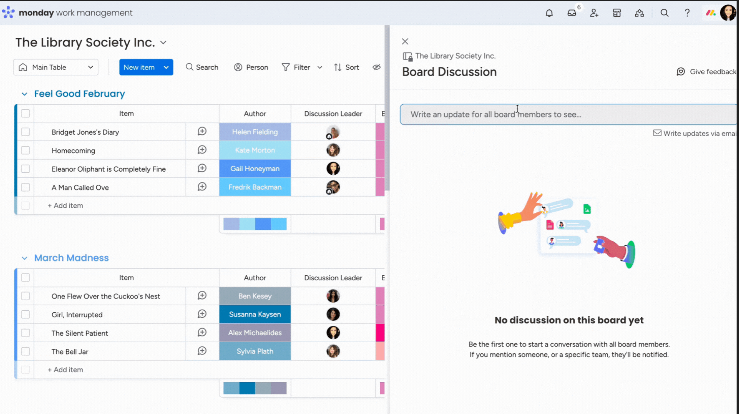Click the top bar search magnifier
The image size is (739, 414).
(665, 13)
